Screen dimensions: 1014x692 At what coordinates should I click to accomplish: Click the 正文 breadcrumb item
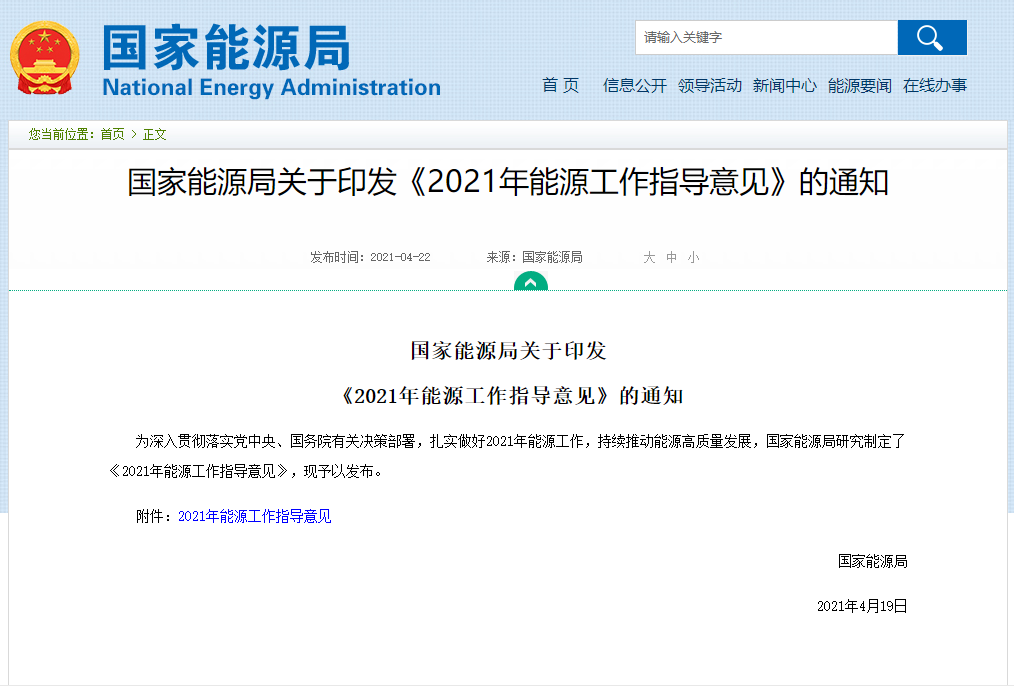[x=155, y=134]
